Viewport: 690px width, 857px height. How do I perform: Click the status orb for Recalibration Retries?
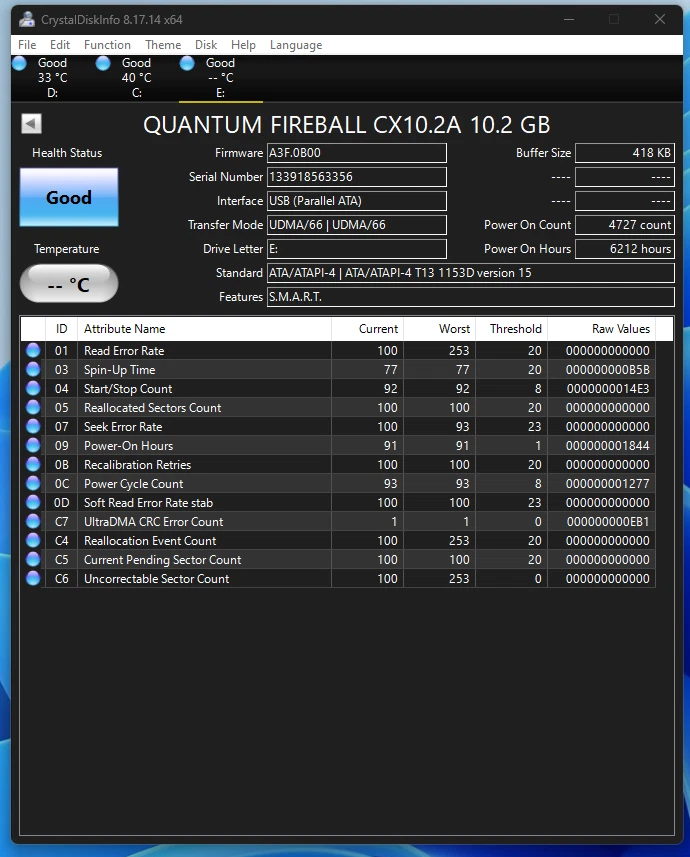33,465
